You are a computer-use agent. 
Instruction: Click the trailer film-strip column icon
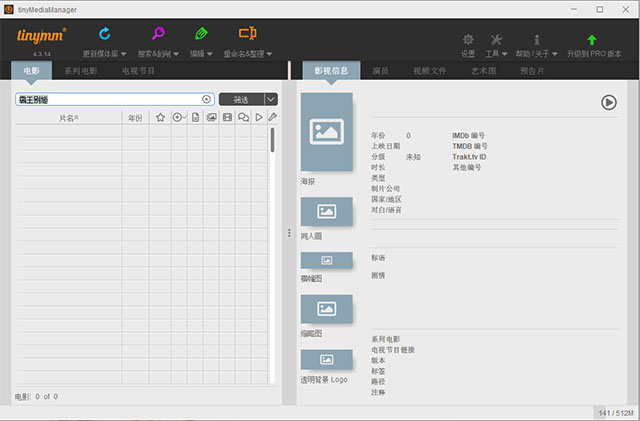point(227,118)
